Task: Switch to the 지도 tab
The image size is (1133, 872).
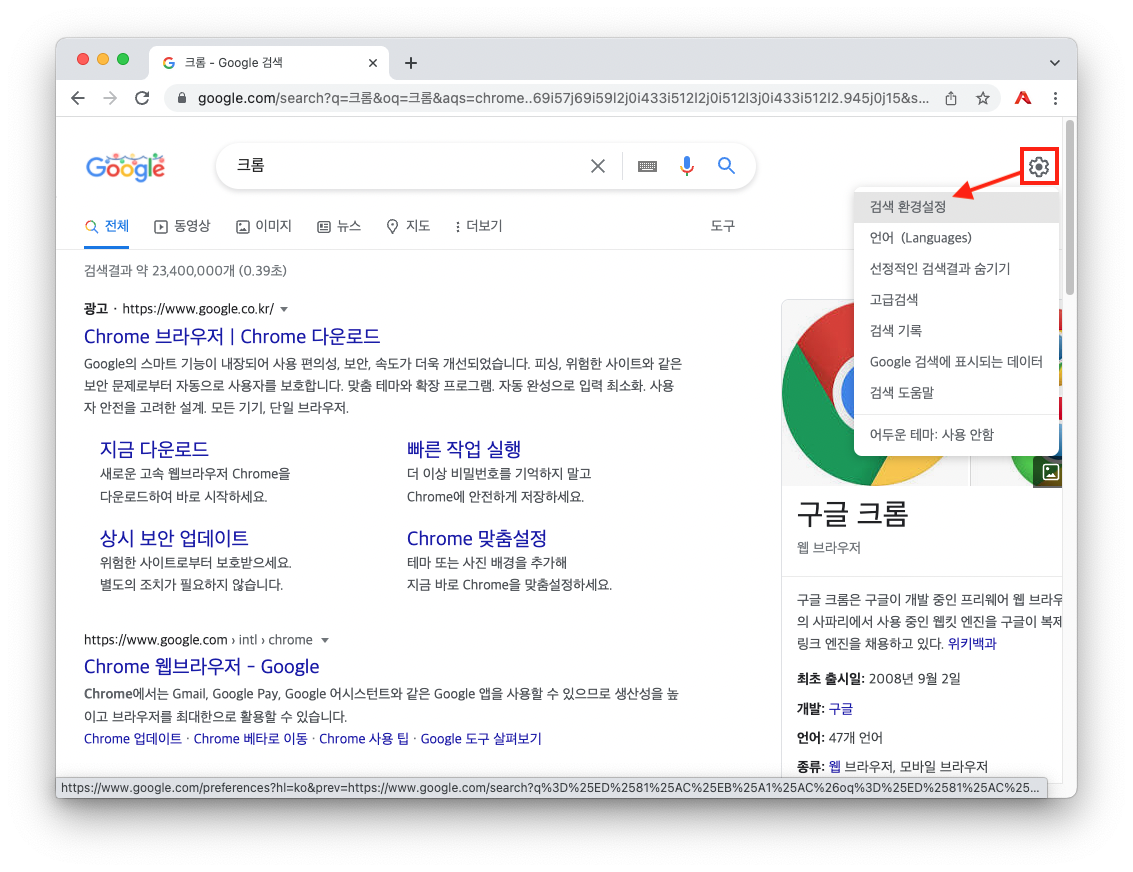Action: point(408,226)
